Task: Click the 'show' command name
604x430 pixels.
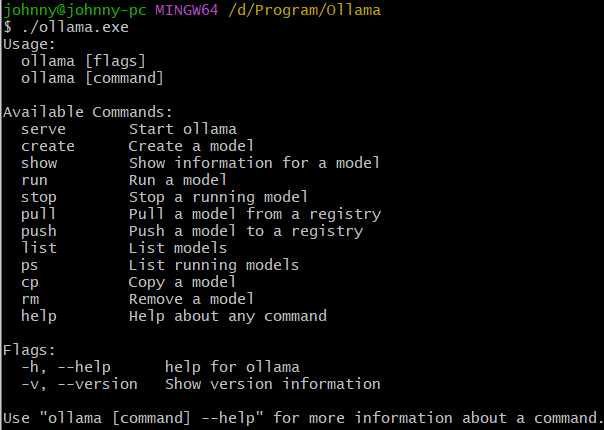Action: point(39,163)
